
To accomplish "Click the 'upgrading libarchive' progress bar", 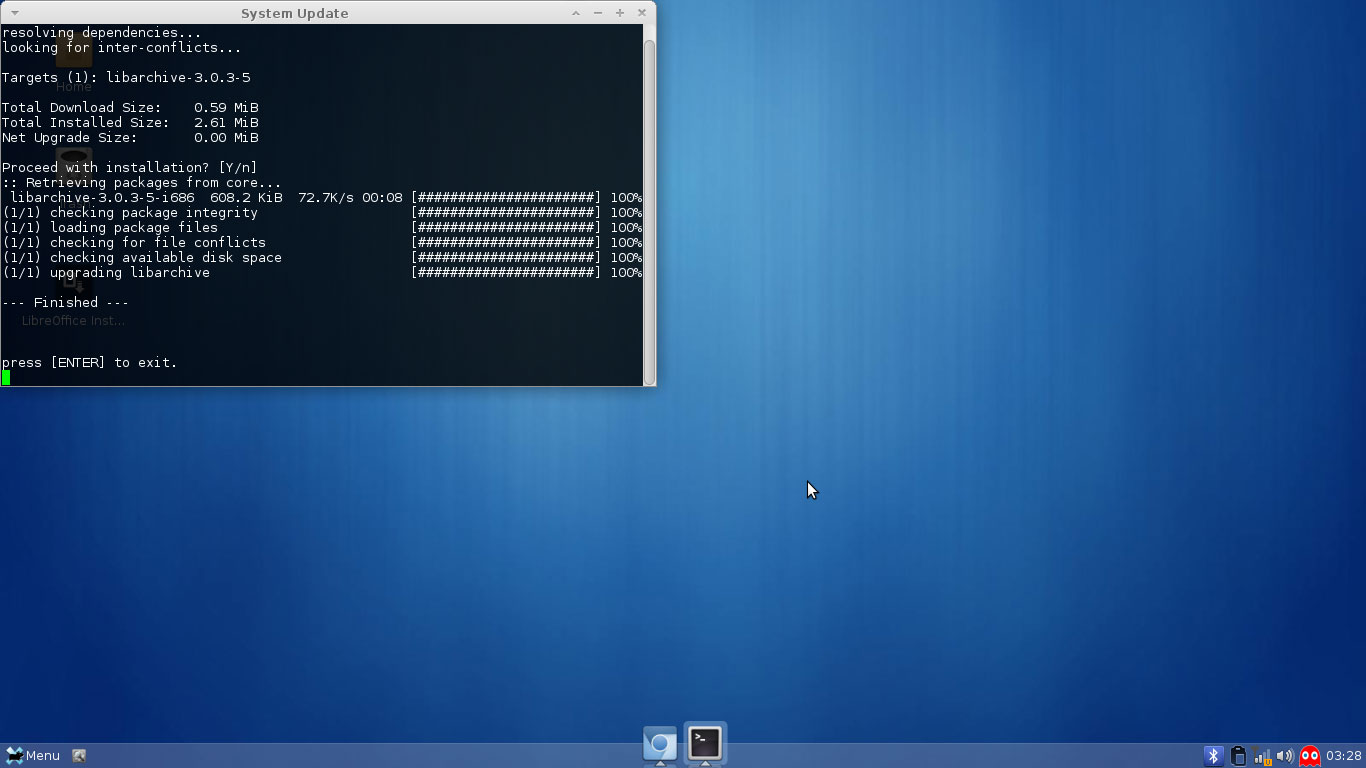I will 506,273.
